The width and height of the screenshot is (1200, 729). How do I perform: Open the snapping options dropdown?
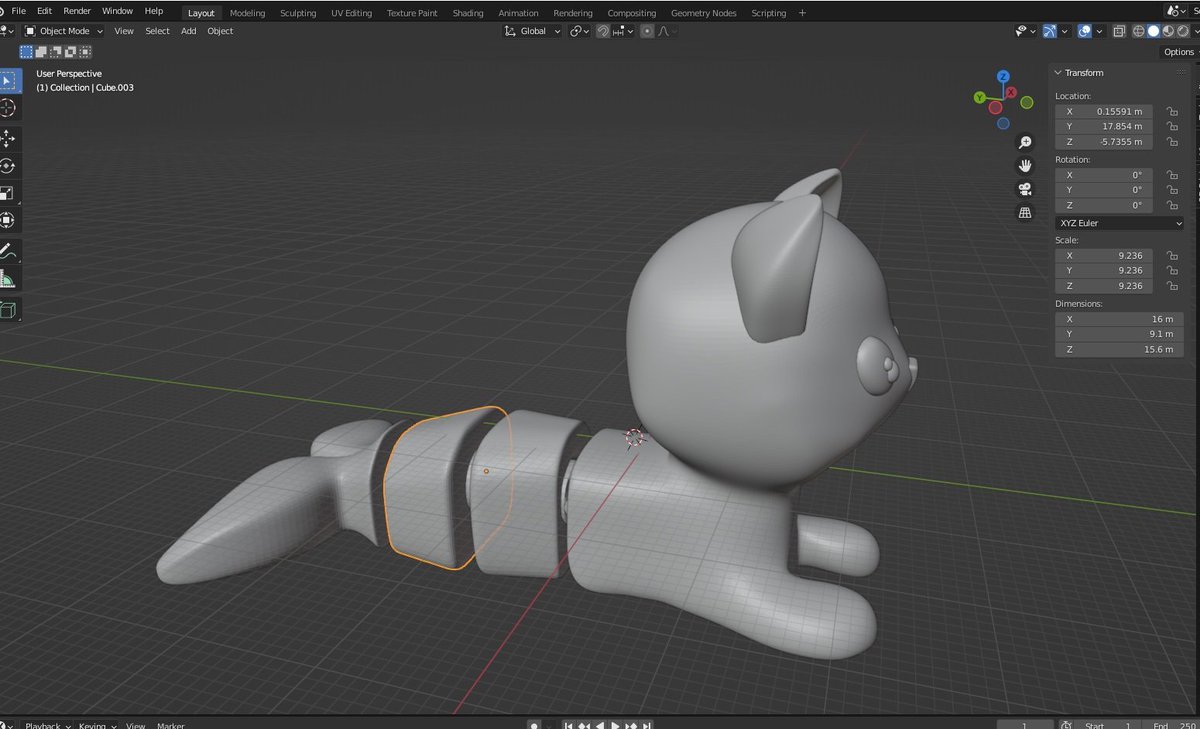click(x=624, y=31)
